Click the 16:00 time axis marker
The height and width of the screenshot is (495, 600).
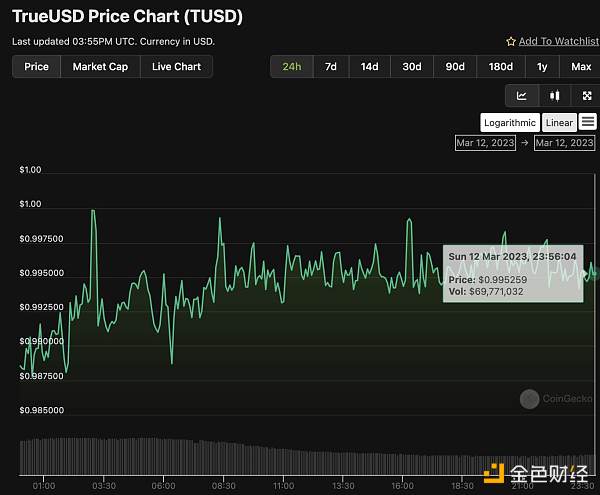[403, 486]
